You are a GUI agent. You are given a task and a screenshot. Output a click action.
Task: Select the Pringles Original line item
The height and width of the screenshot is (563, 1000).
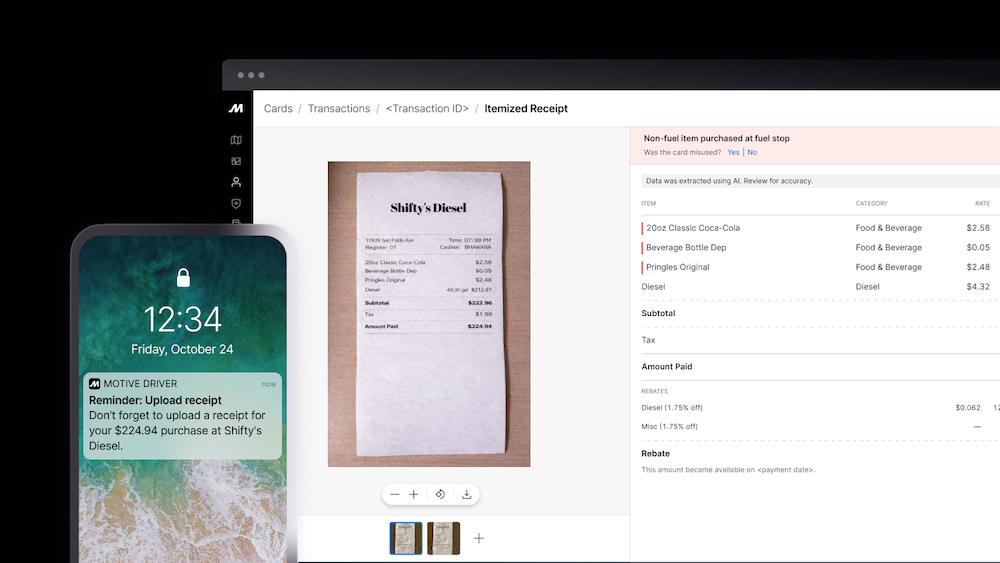tap(678, 267)
